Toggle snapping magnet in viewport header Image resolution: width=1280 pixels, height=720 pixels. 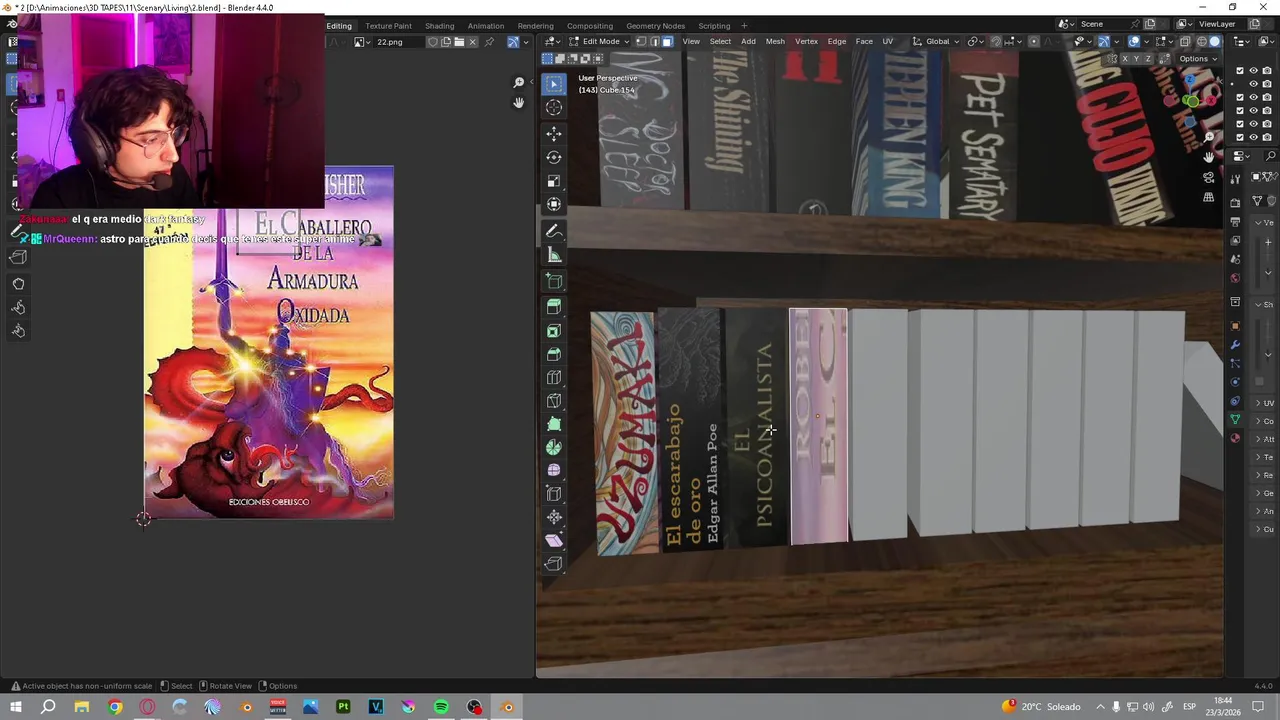[996, 41]
